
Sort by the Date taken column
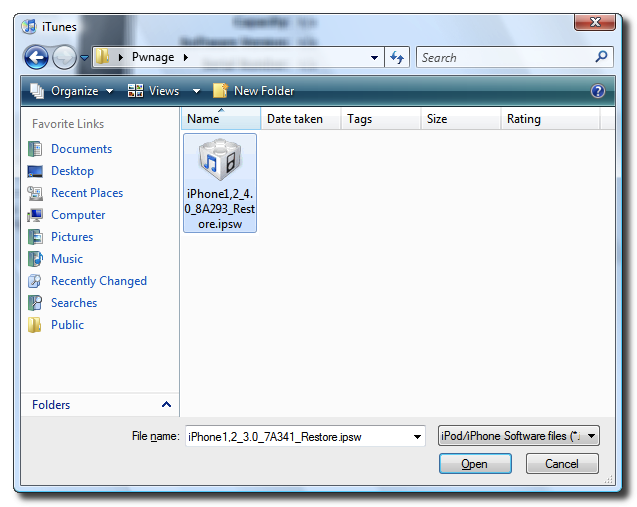pos(300,119)
